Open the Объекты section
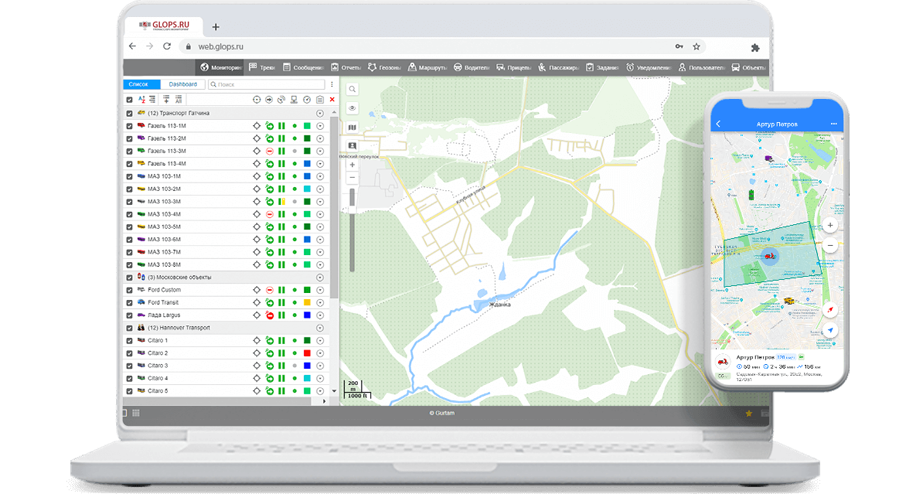 749,67
